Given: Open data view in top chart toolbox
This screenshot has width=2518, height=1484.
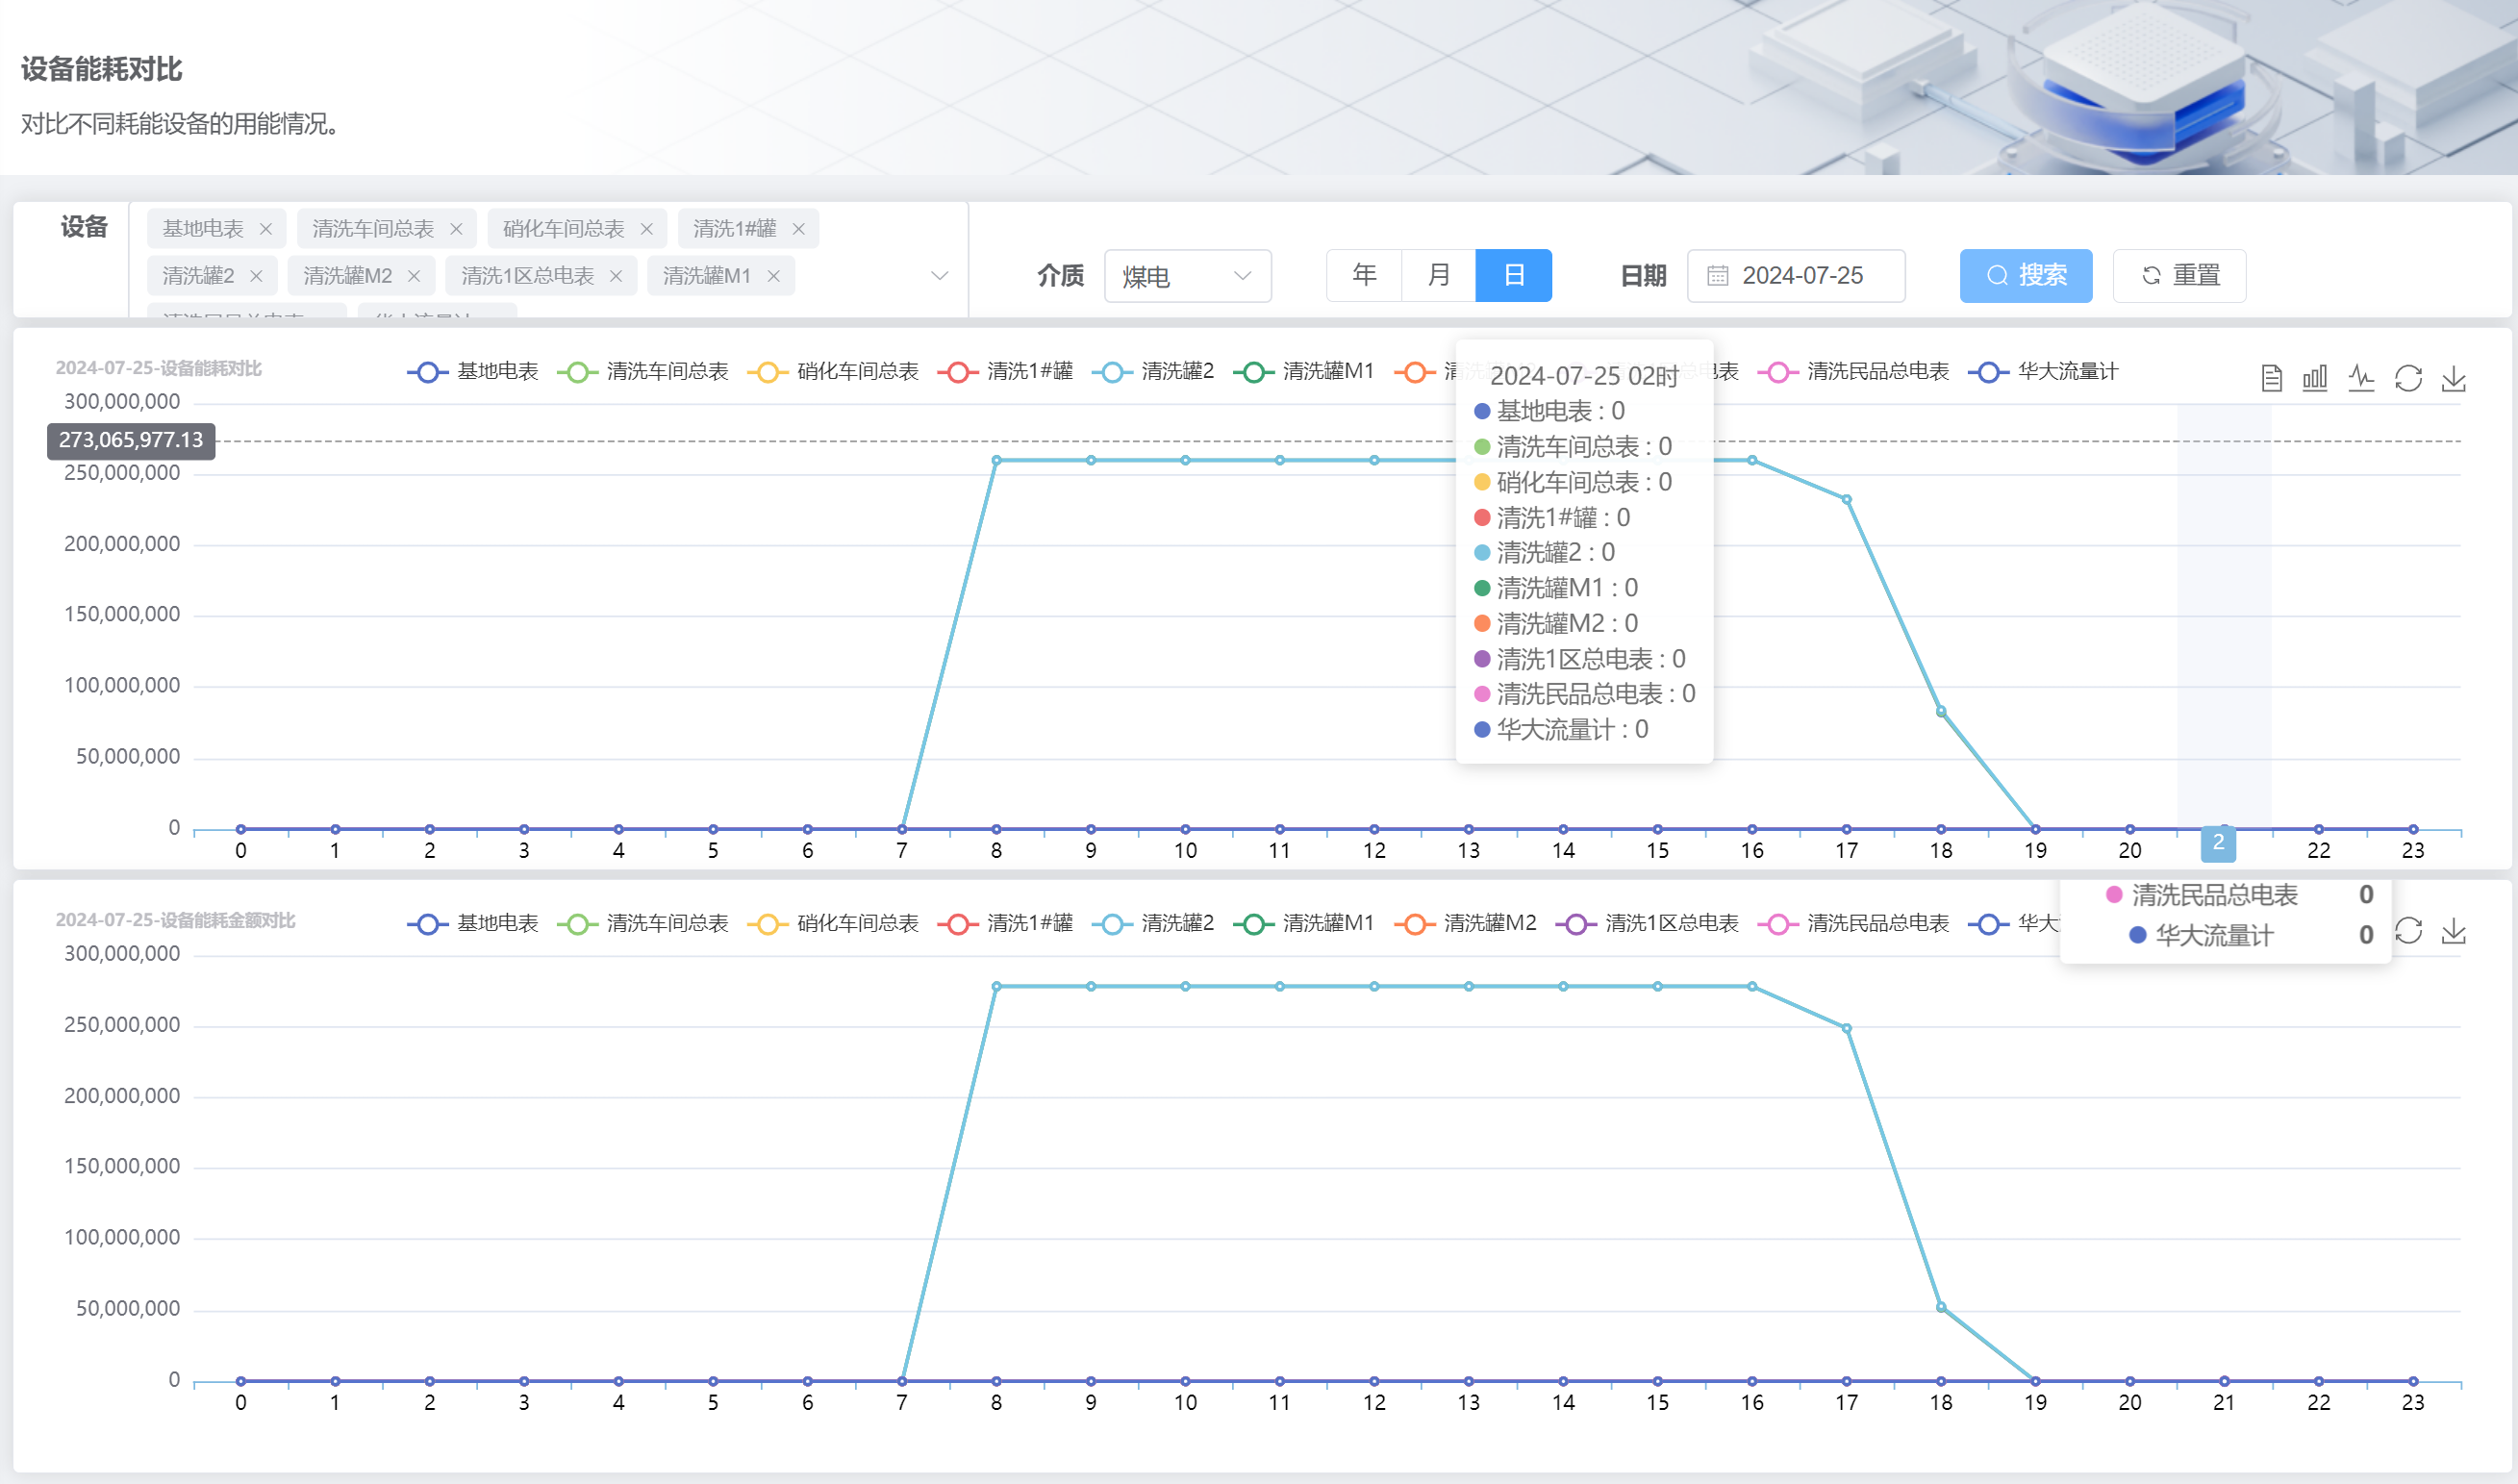Looking at the screenshot, I should [2271, 378].
